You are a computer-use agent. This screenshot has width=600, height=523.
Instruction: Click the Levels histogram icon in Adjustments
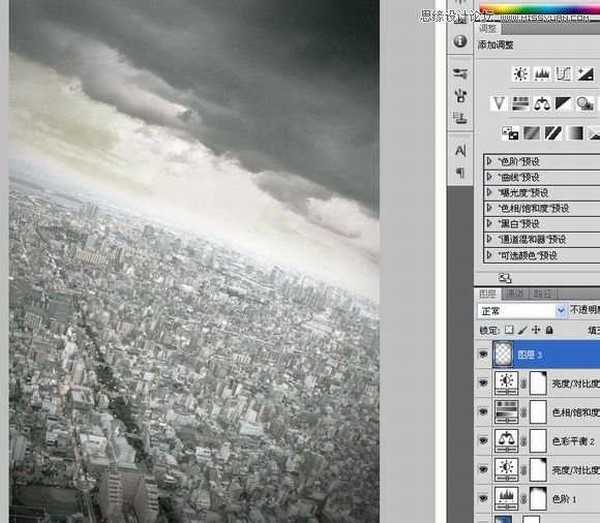(543, 73)
